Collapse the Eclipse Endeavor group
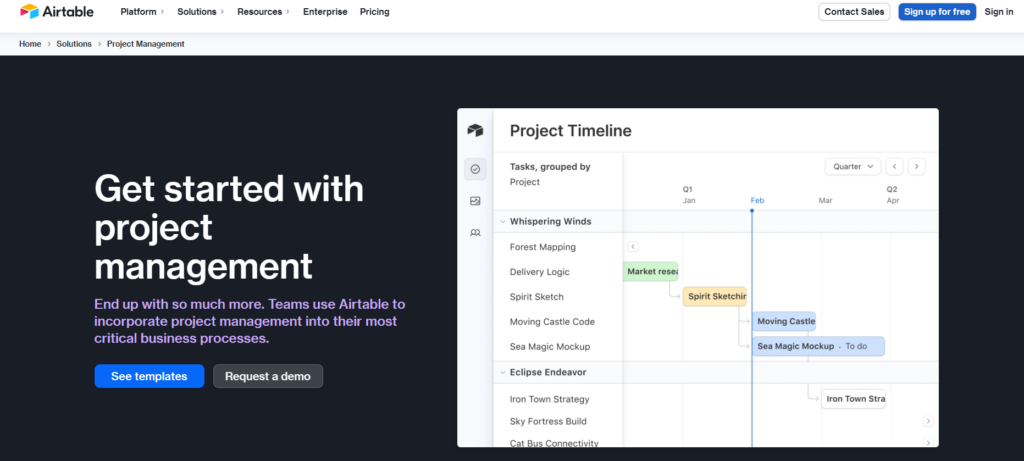Viewport: 1024px width, 461px height. click(x=502, y=372)
